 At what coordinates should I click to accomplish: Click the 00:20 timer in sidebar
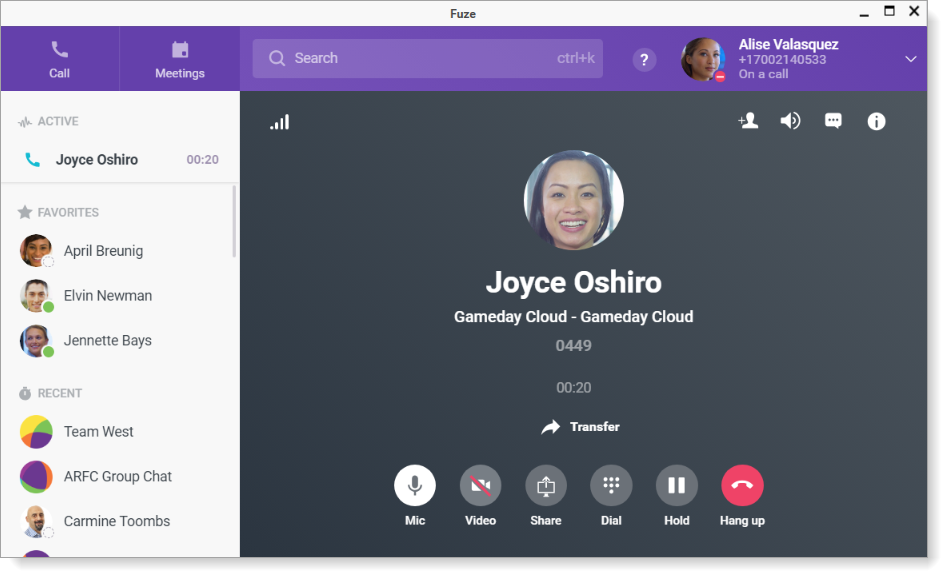pos(202,159)
